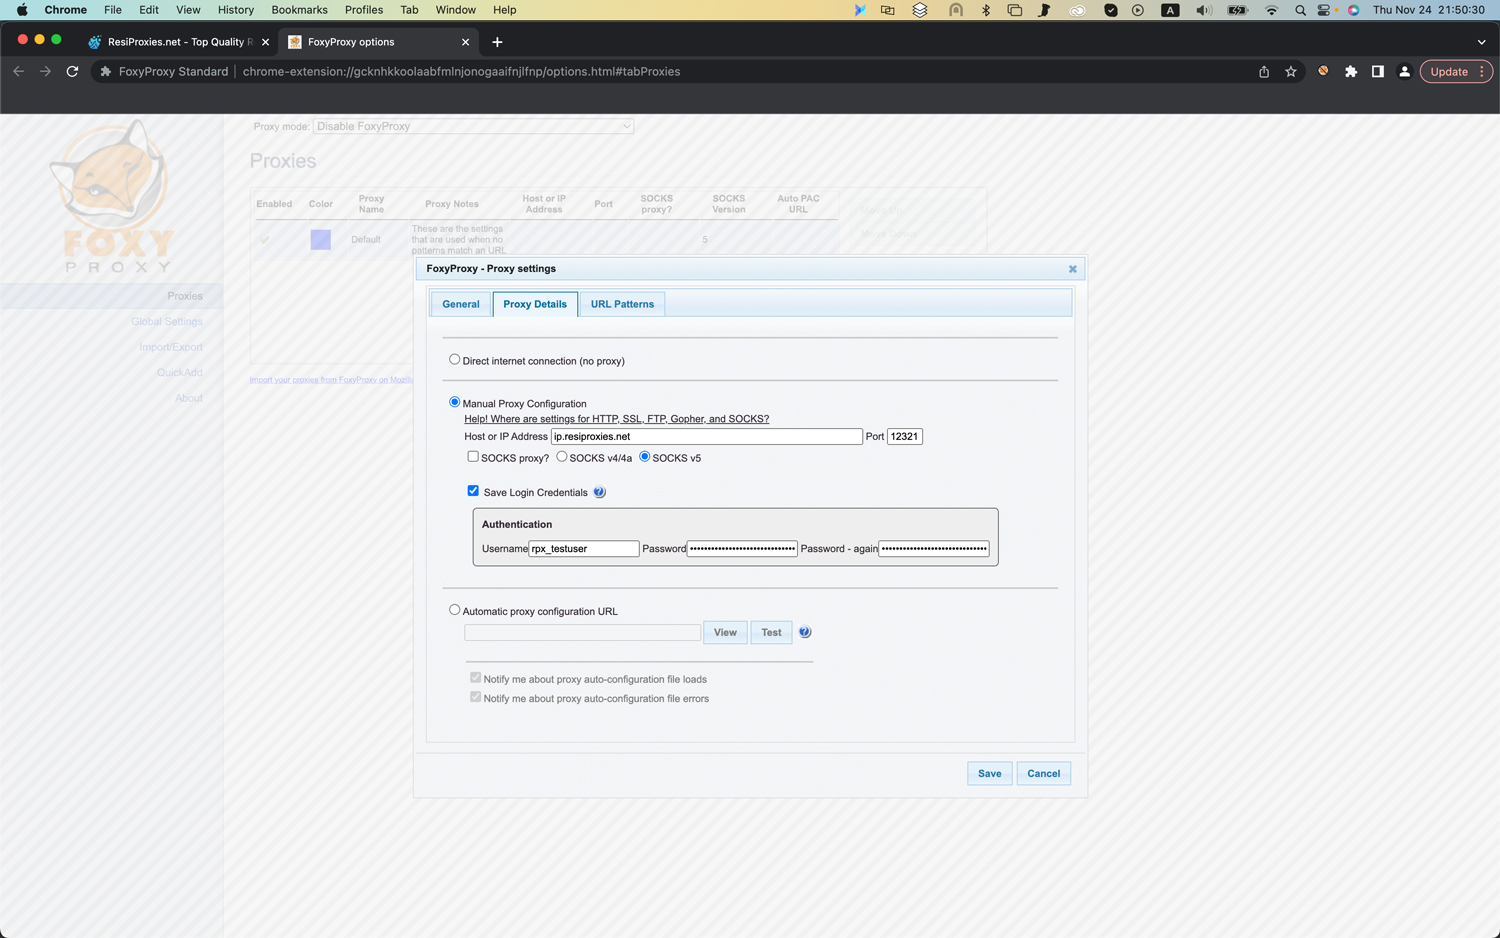1500x938 pixels.
Task: Open a new tab with plus icon
Action: pyautogui.click(x=497, y=42)
